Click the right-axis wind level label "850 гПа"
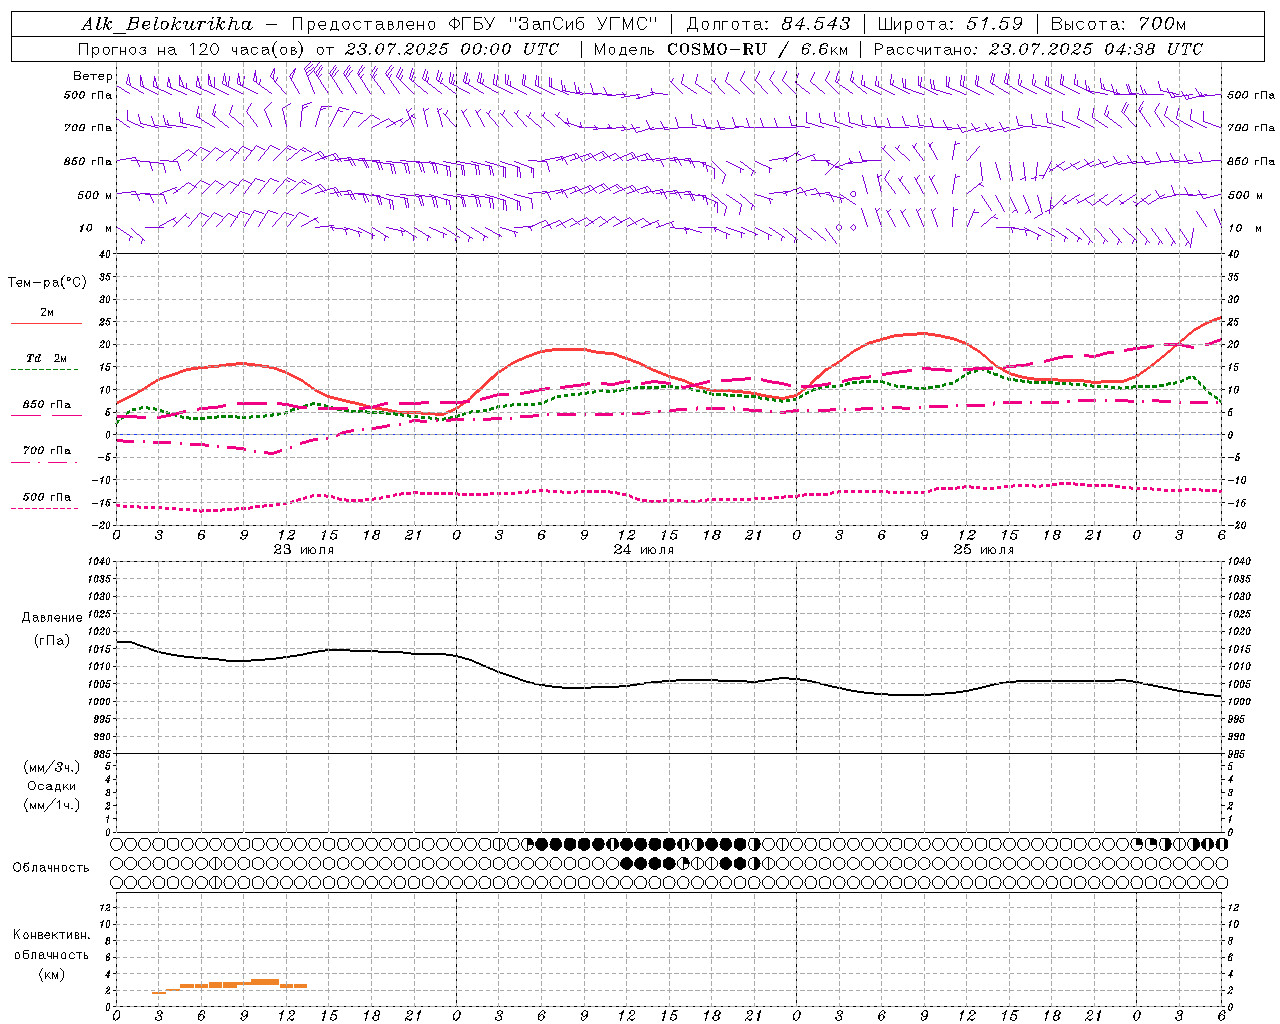The height and width of the screenshot is (1024, 1280). [x=1251, y=161]
